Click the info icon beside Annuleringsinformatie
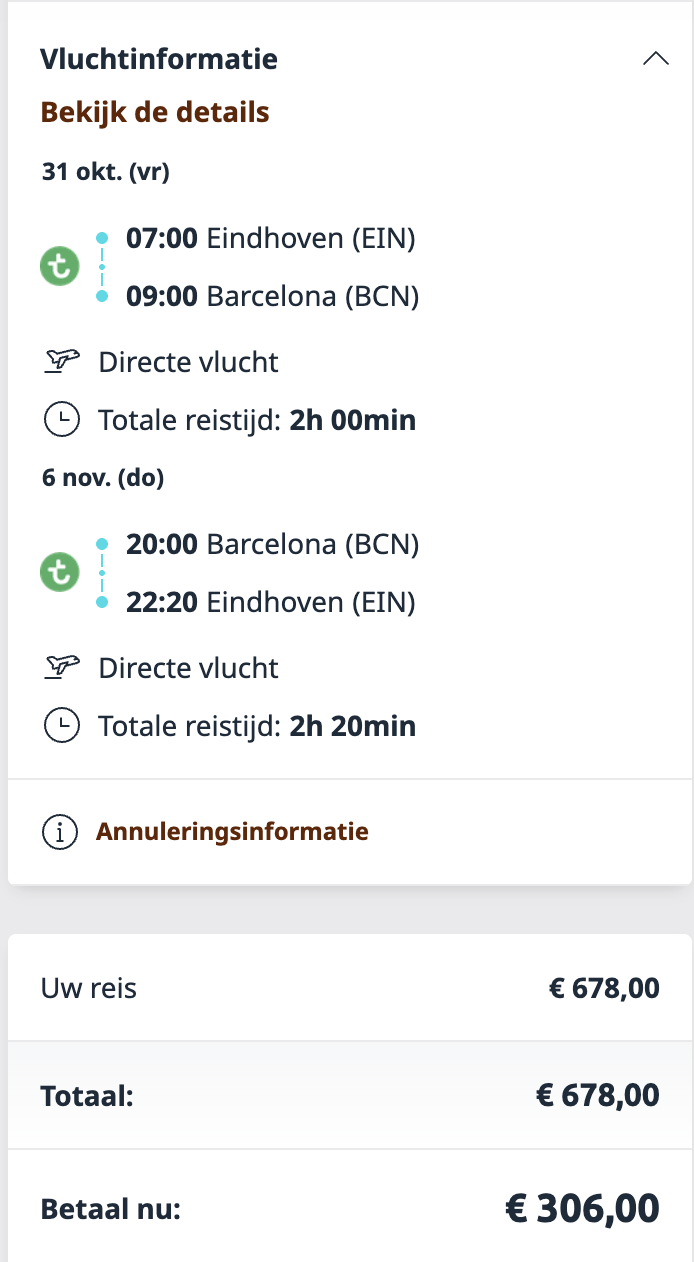 (60, 832)
